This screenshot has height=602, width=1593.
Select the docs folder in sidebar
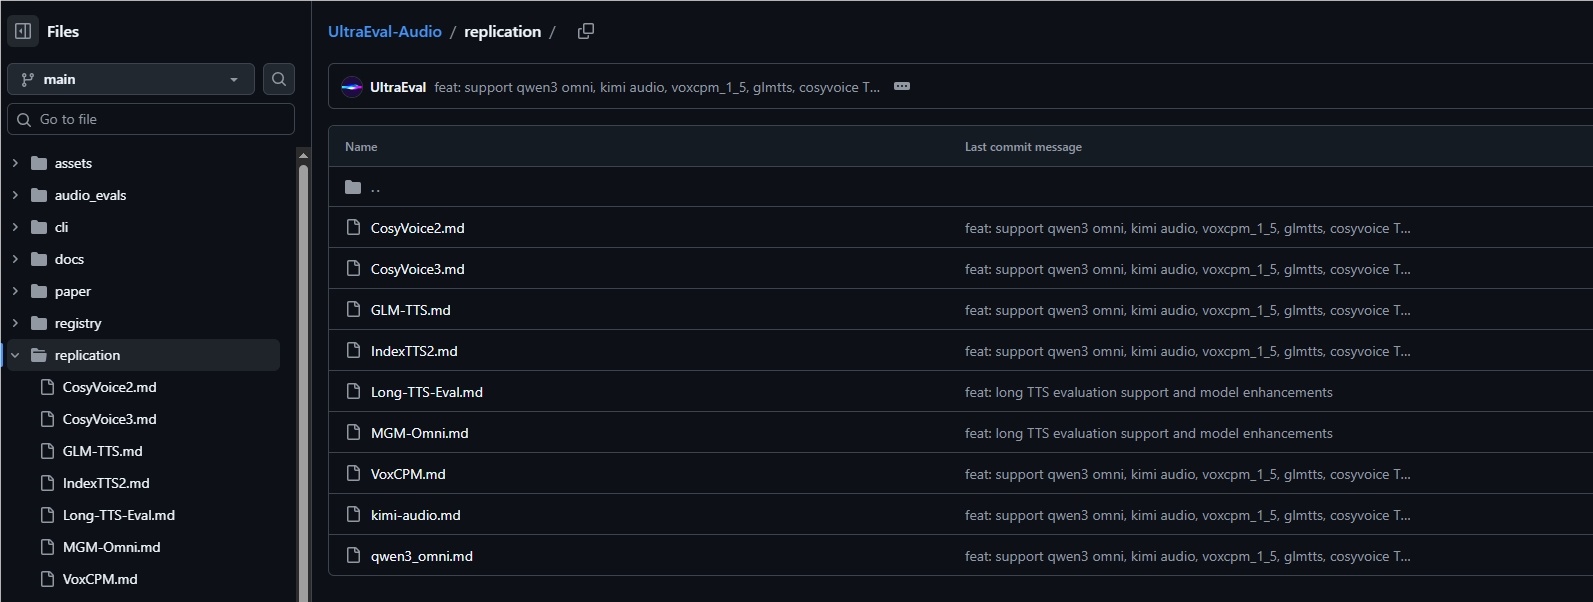69,259
